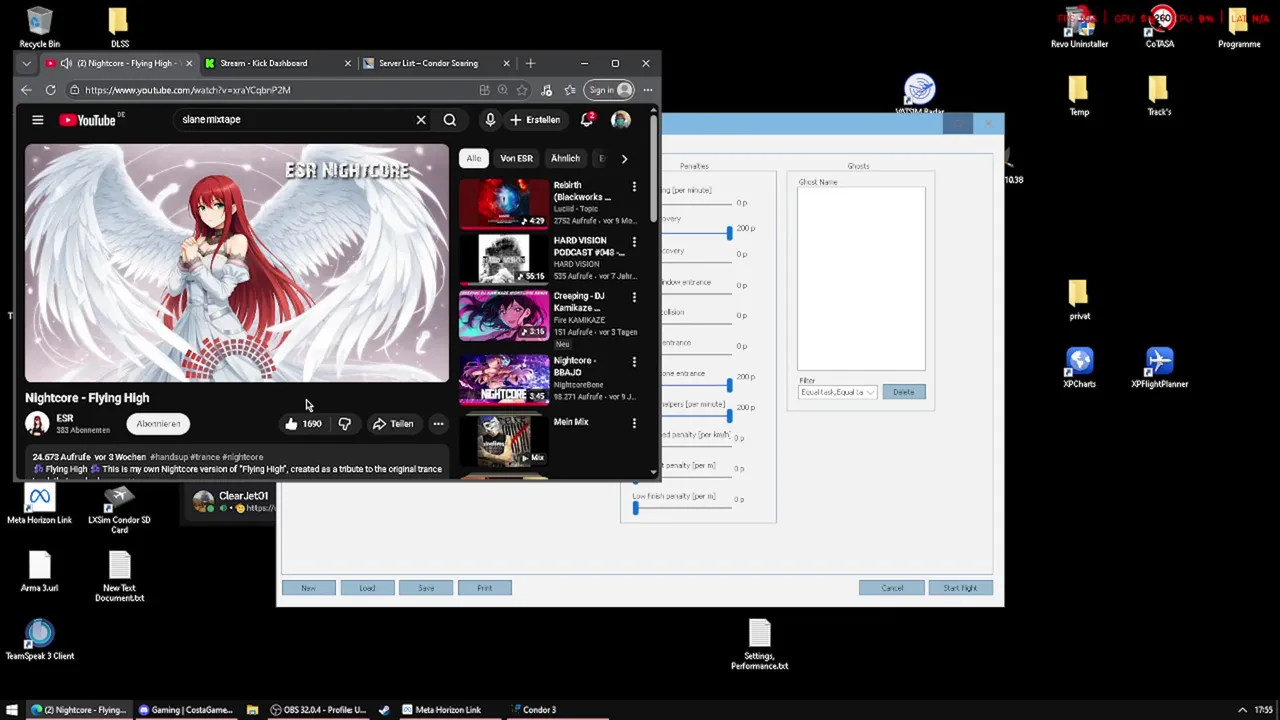
Task: Add page to favorites star icon
Action: 521,90
